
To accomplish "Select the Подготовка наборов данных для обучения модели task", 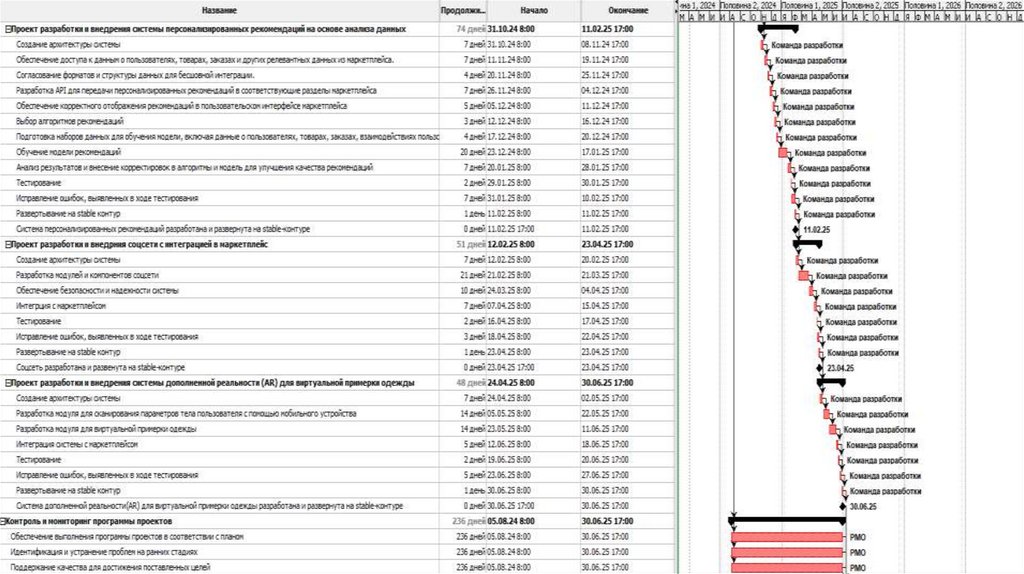I will point(227,137).
